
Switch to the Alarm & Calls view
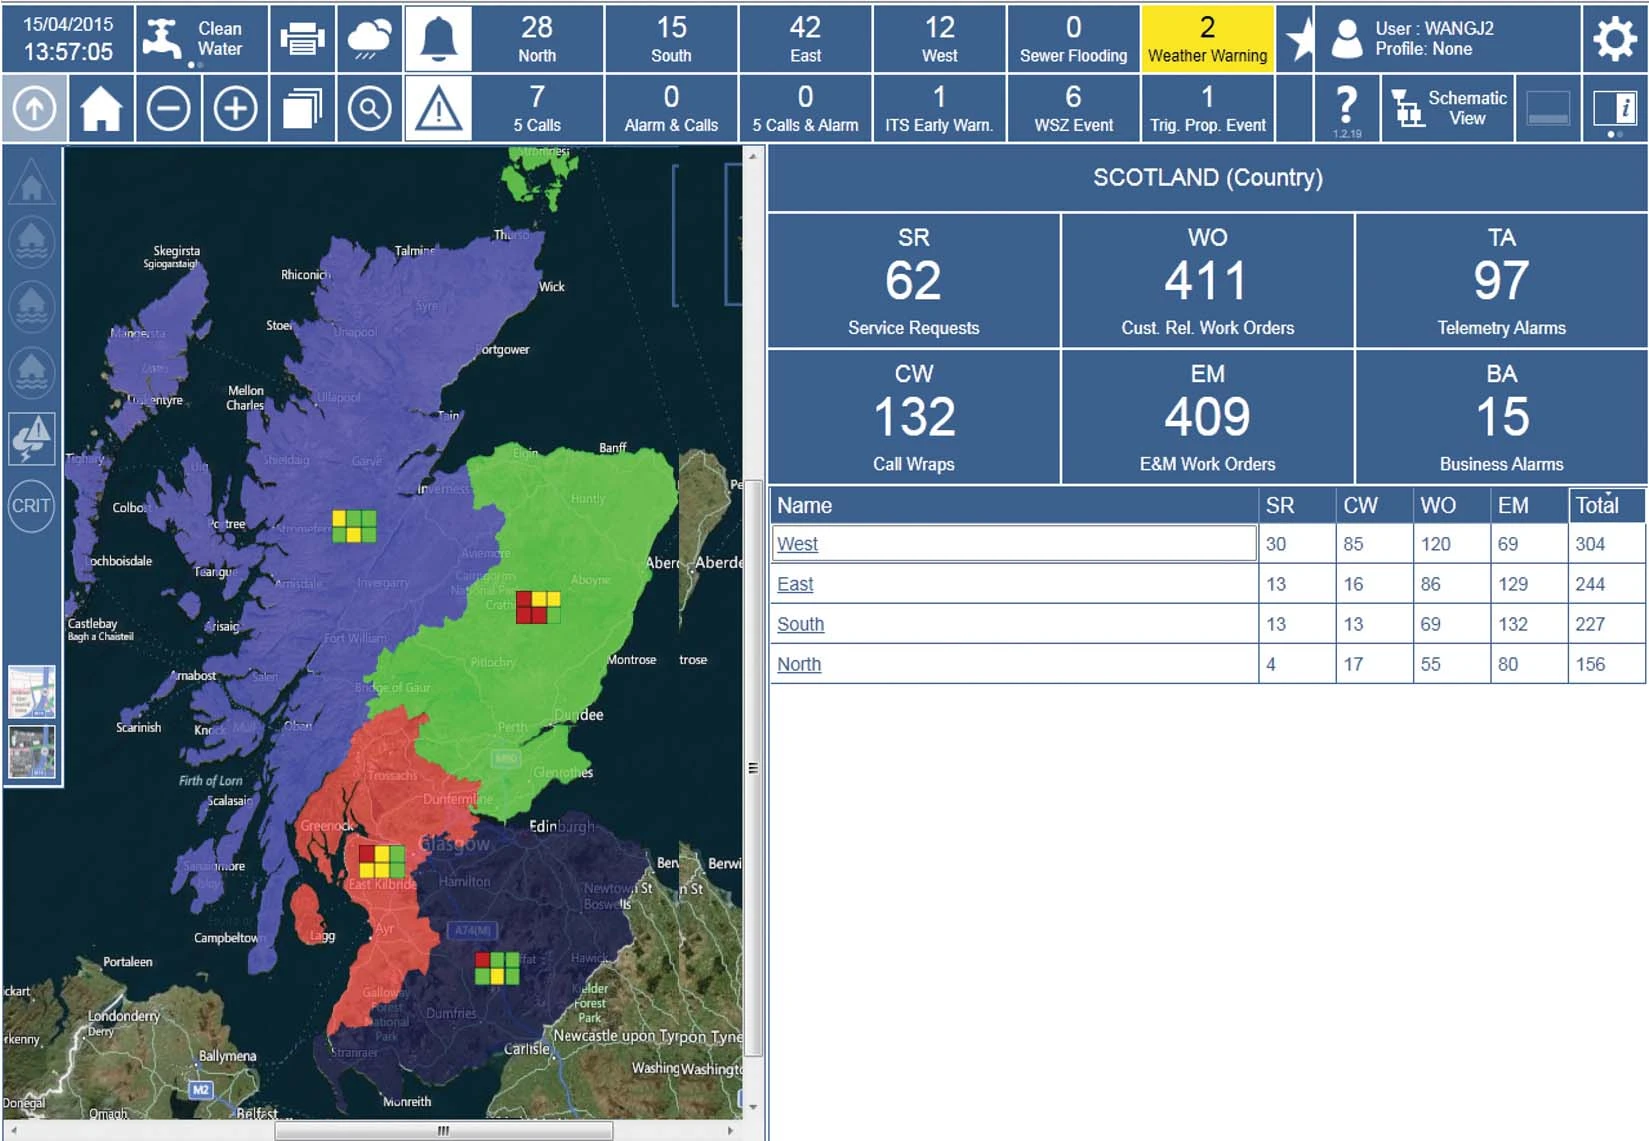point(672,107)
